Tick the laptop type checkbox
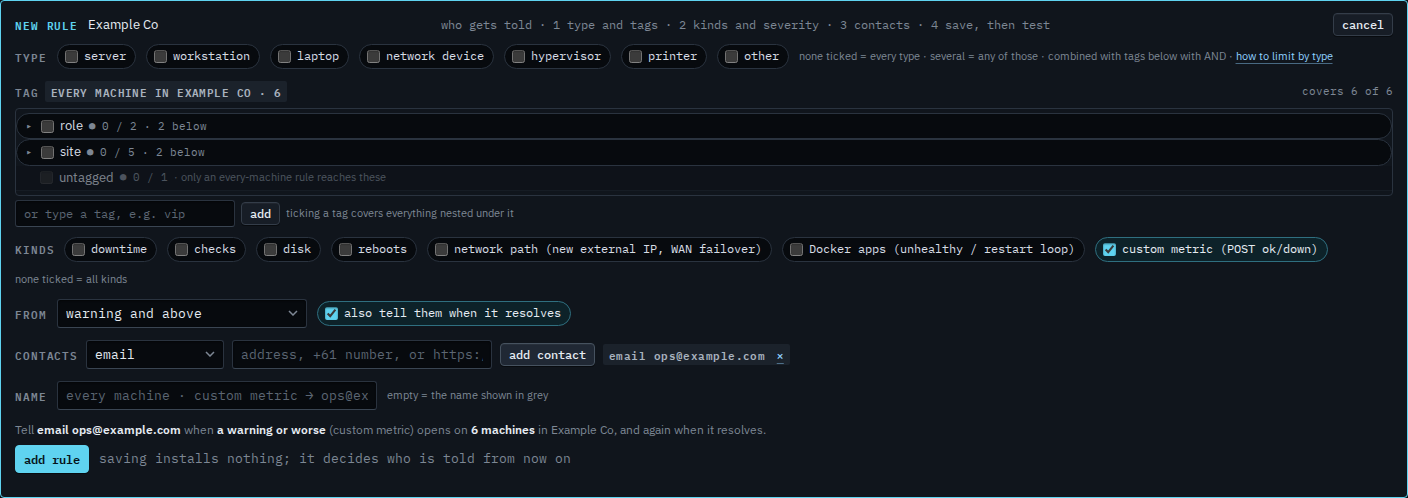The image size is (1408, 498). 285,57
